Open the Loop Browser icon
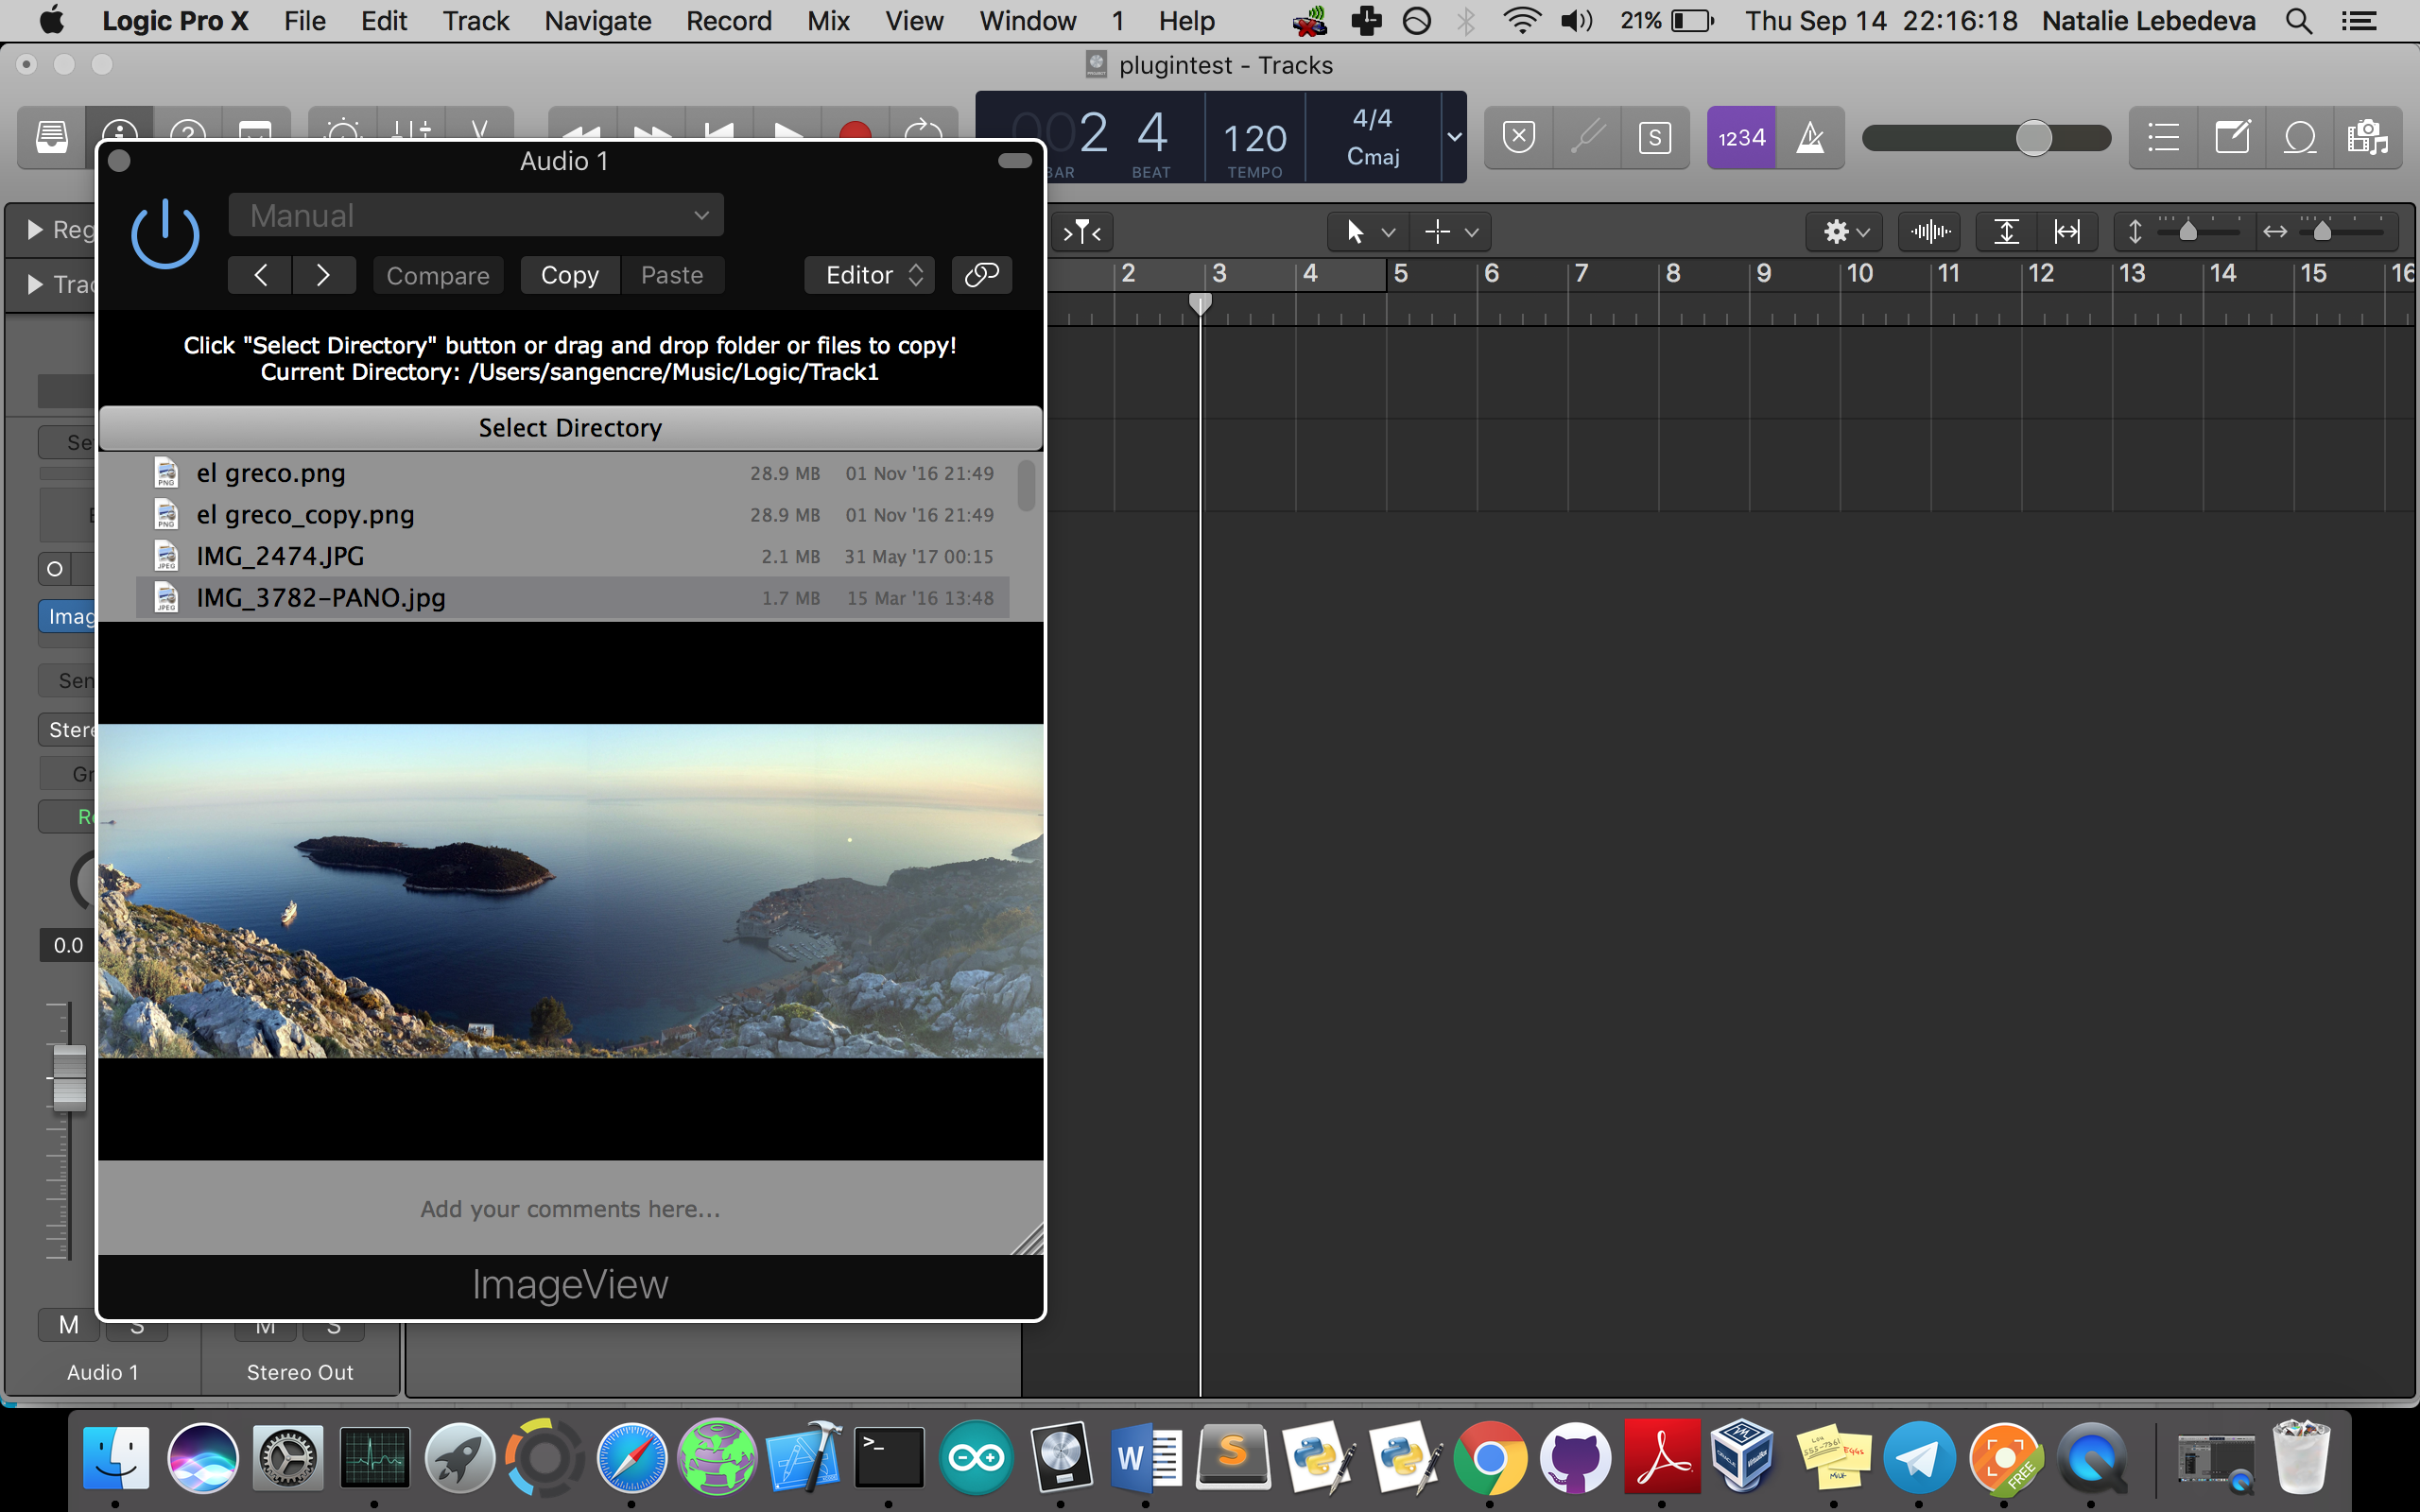This screenshot has width=2420, height=1512. click(2300, 137)
